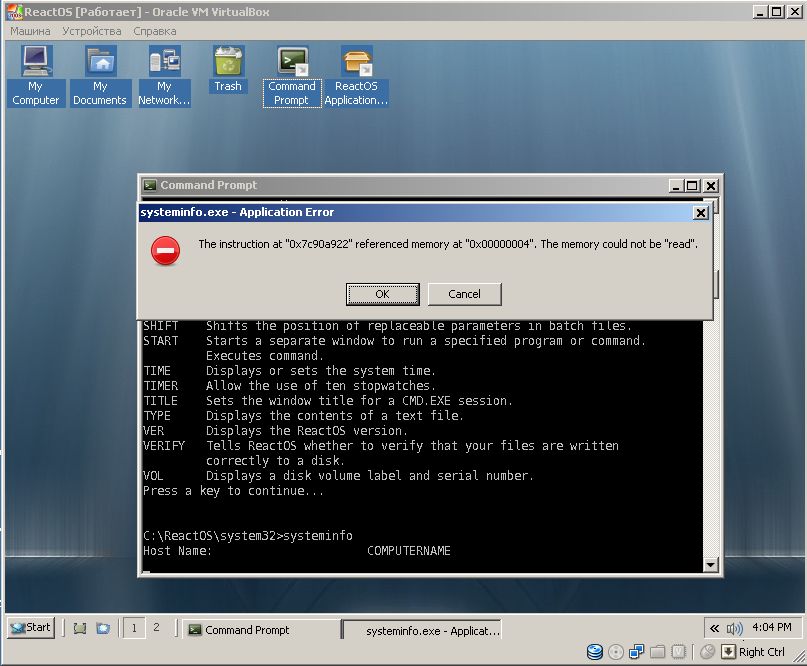Screen dimensions: 807x666
Task: Click 'Press a key to continue...' line
Action: coord(234,490)
